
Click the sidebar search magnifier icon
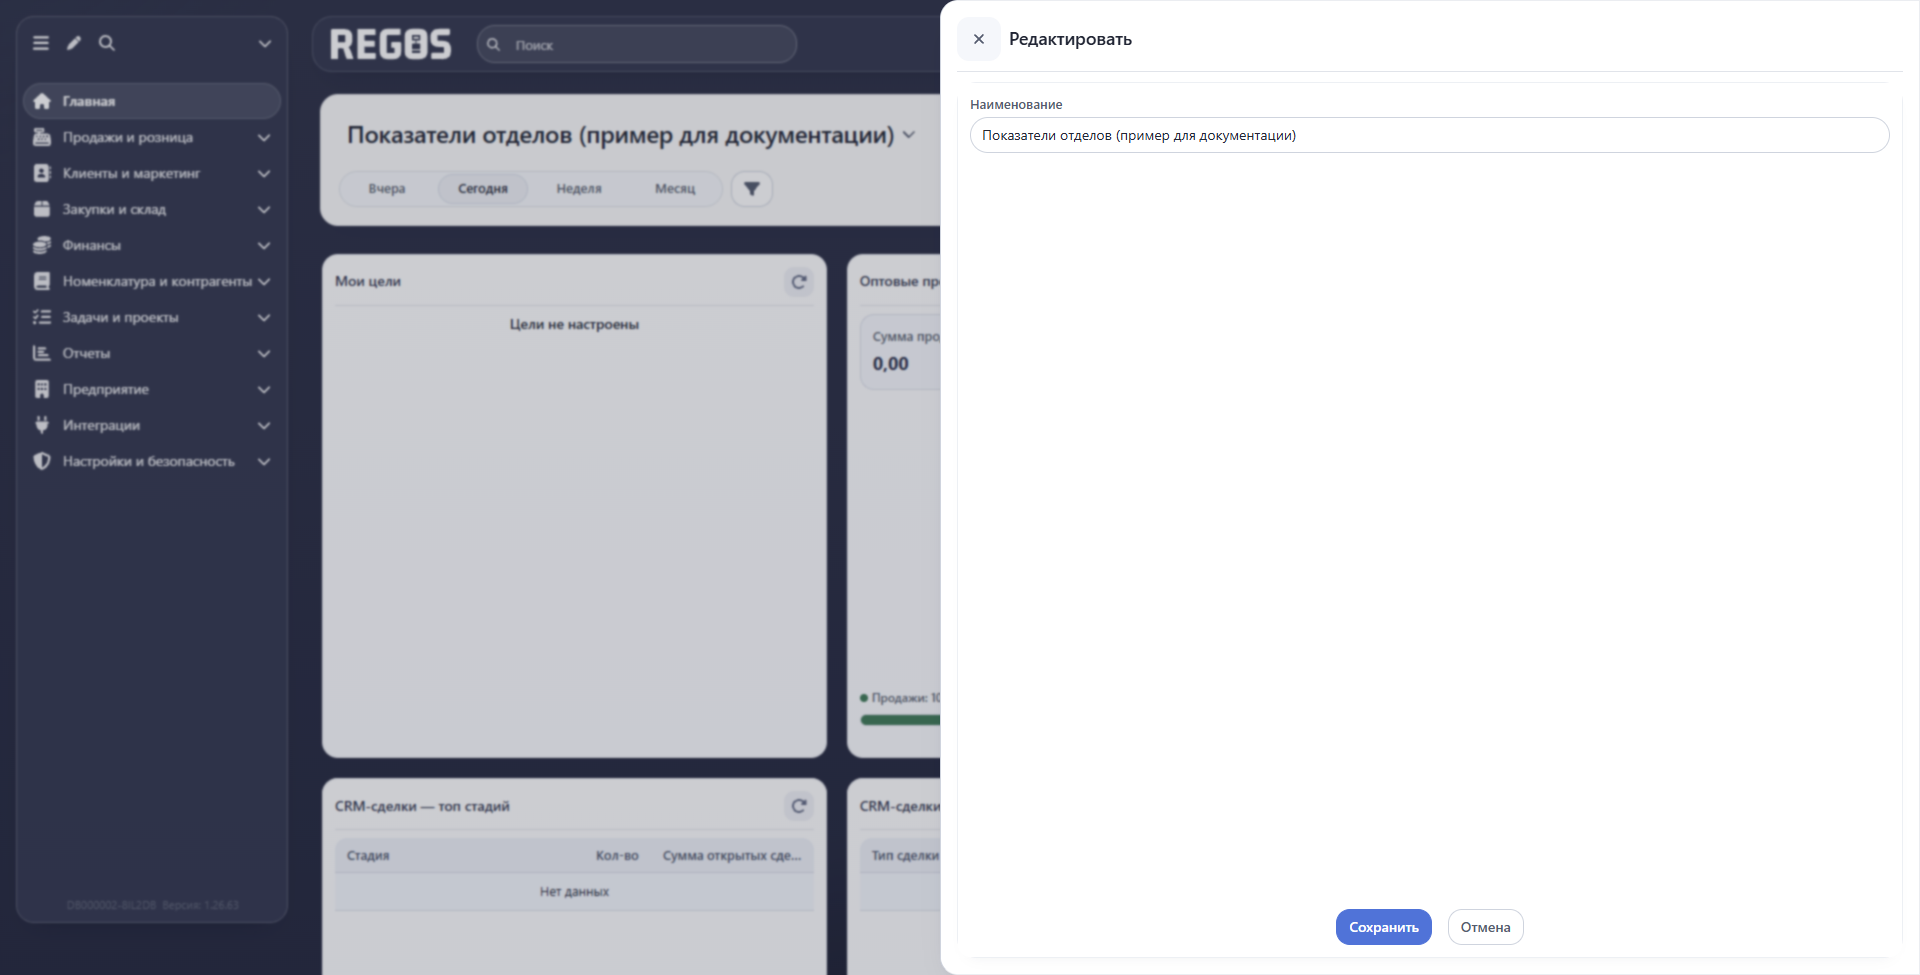tap(107, 43)
